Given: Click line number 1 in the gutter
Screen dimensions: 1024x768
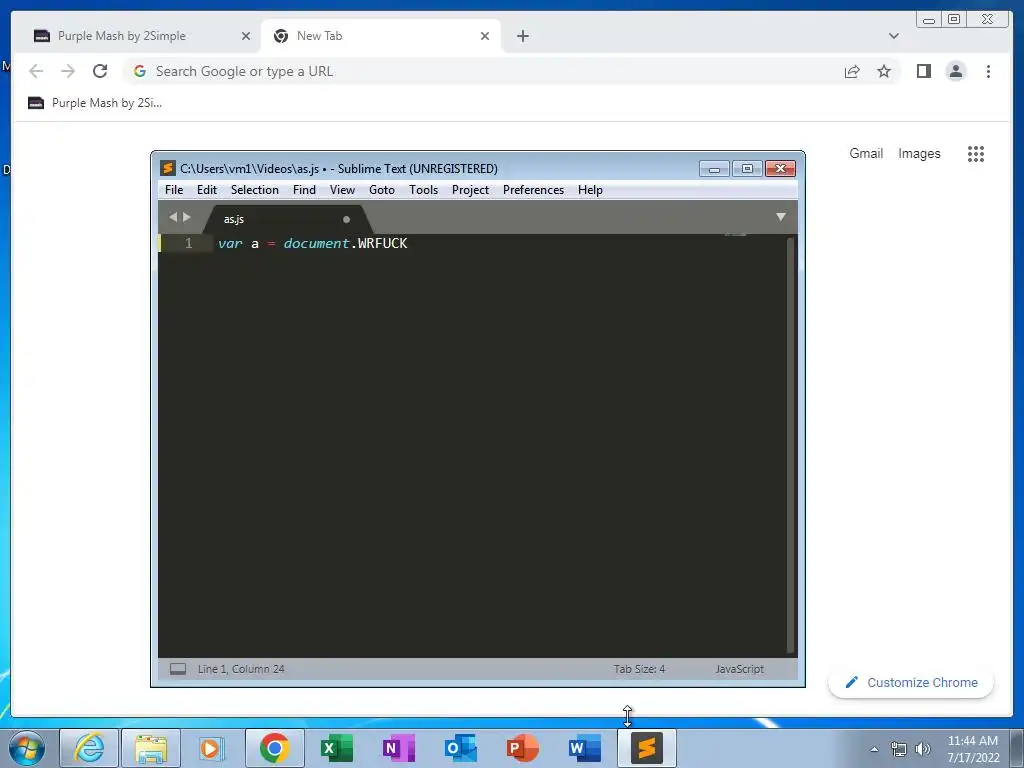Looking at the screenshot, I should tap(189, 243).
